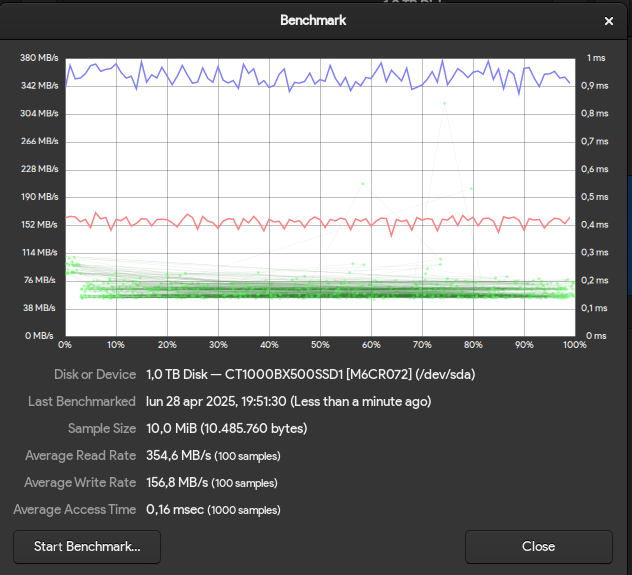Click the green access time scatter band
The width and height of the screenshot is (632, 575).
click(300, 290)
